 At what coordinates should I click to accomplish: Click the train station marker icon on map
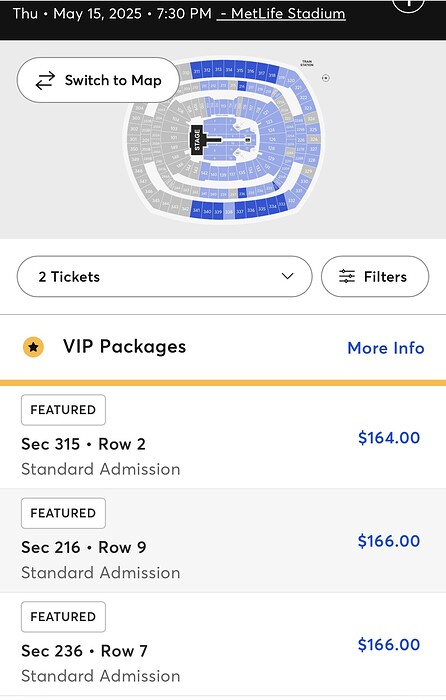326,78
